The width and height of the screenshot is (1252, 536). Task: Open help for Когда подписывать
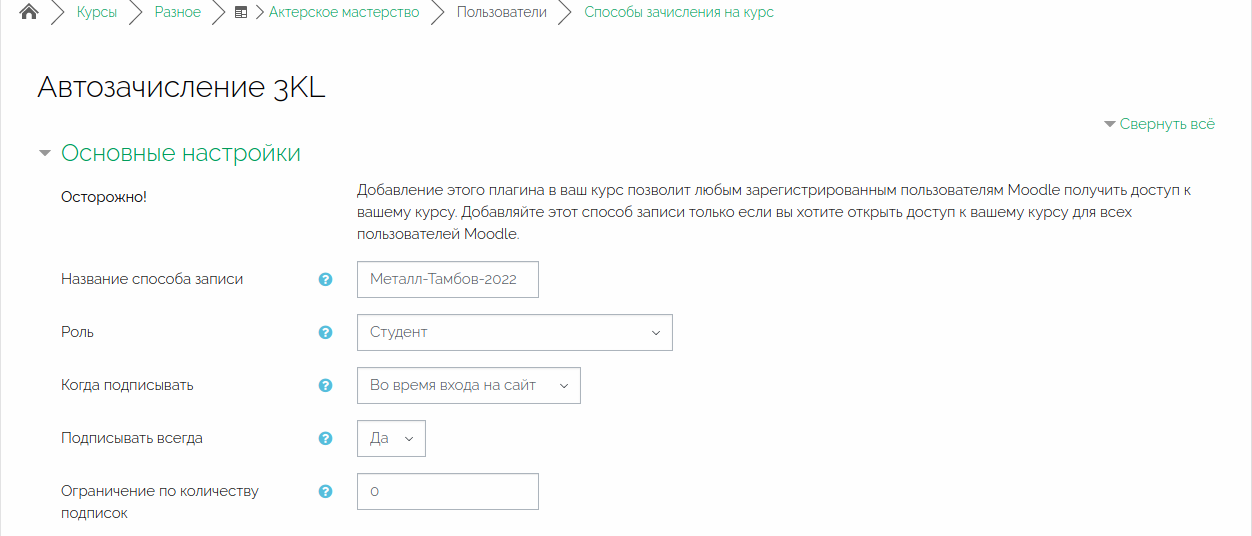(x=325, y=385)
